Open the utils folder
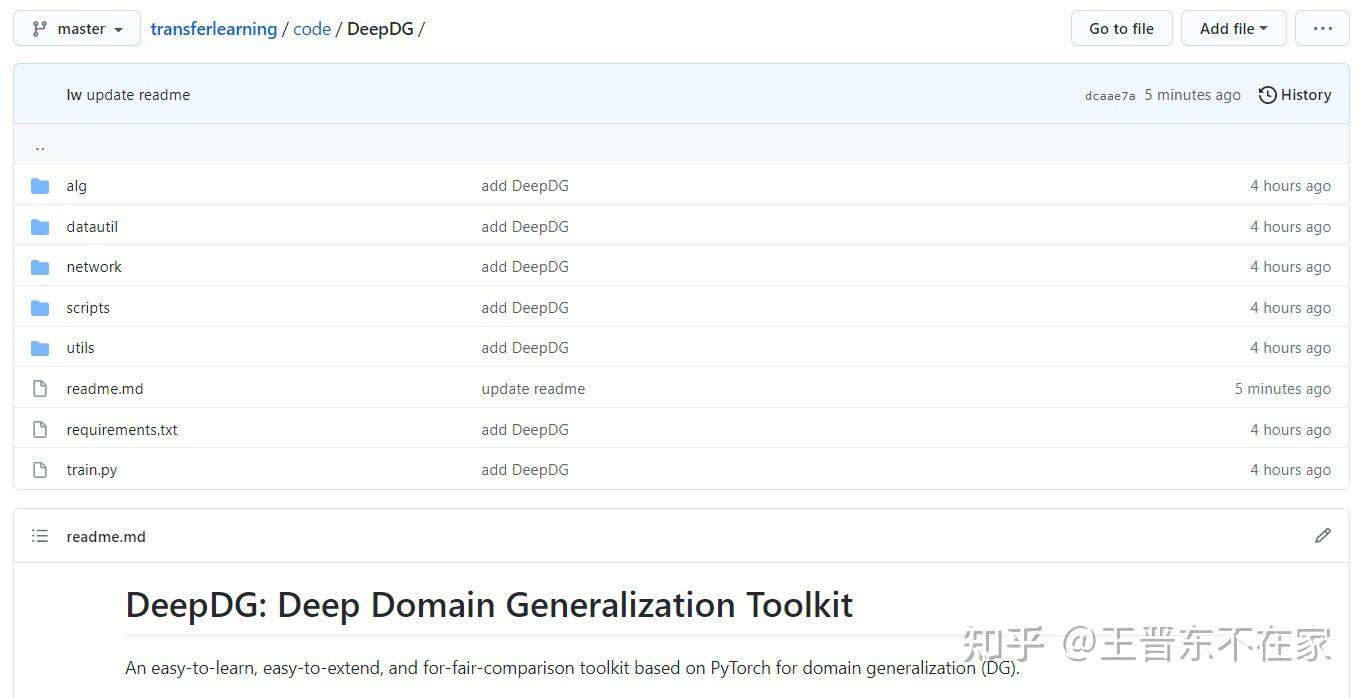Viewport: 1366px width, 698px height. coord(80,348)
